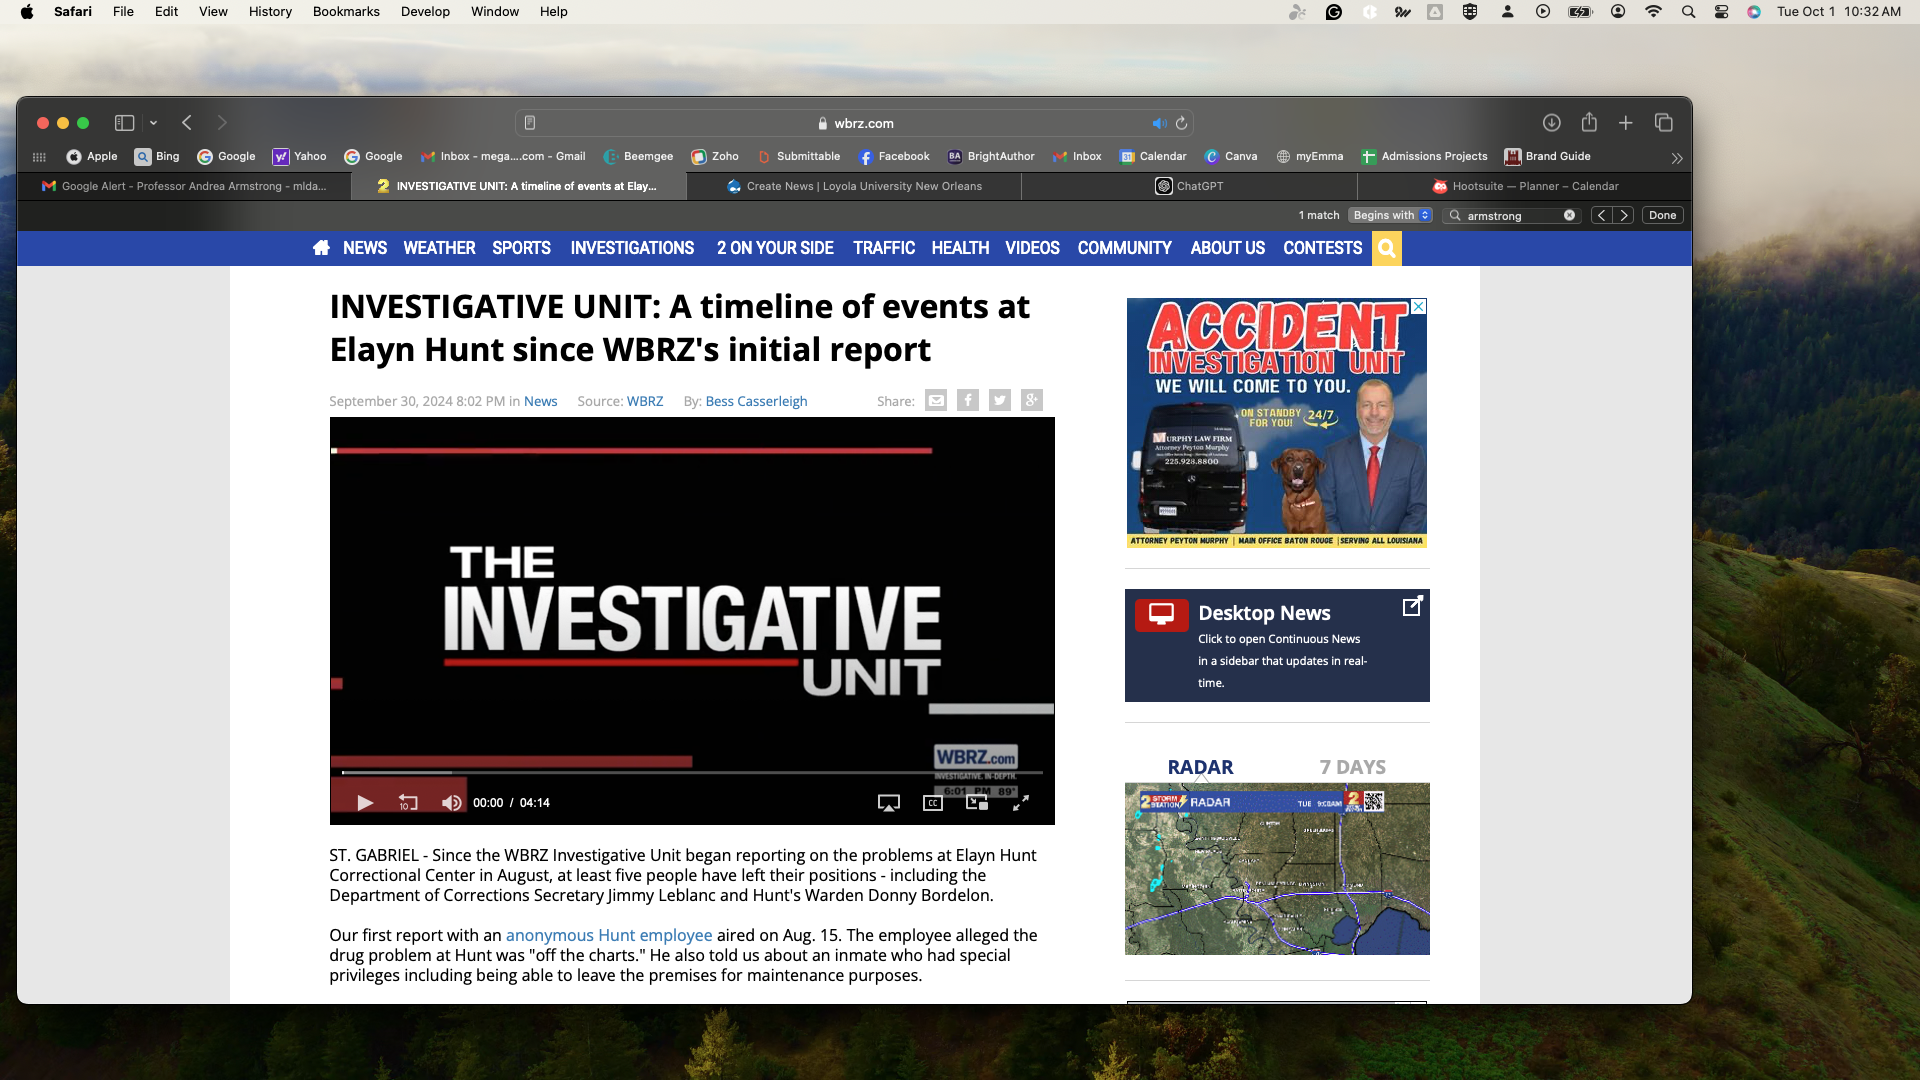Open Safari downloads icon
The height and width of the screenshot is (1080, 1920).
(x=1551, y=123)
